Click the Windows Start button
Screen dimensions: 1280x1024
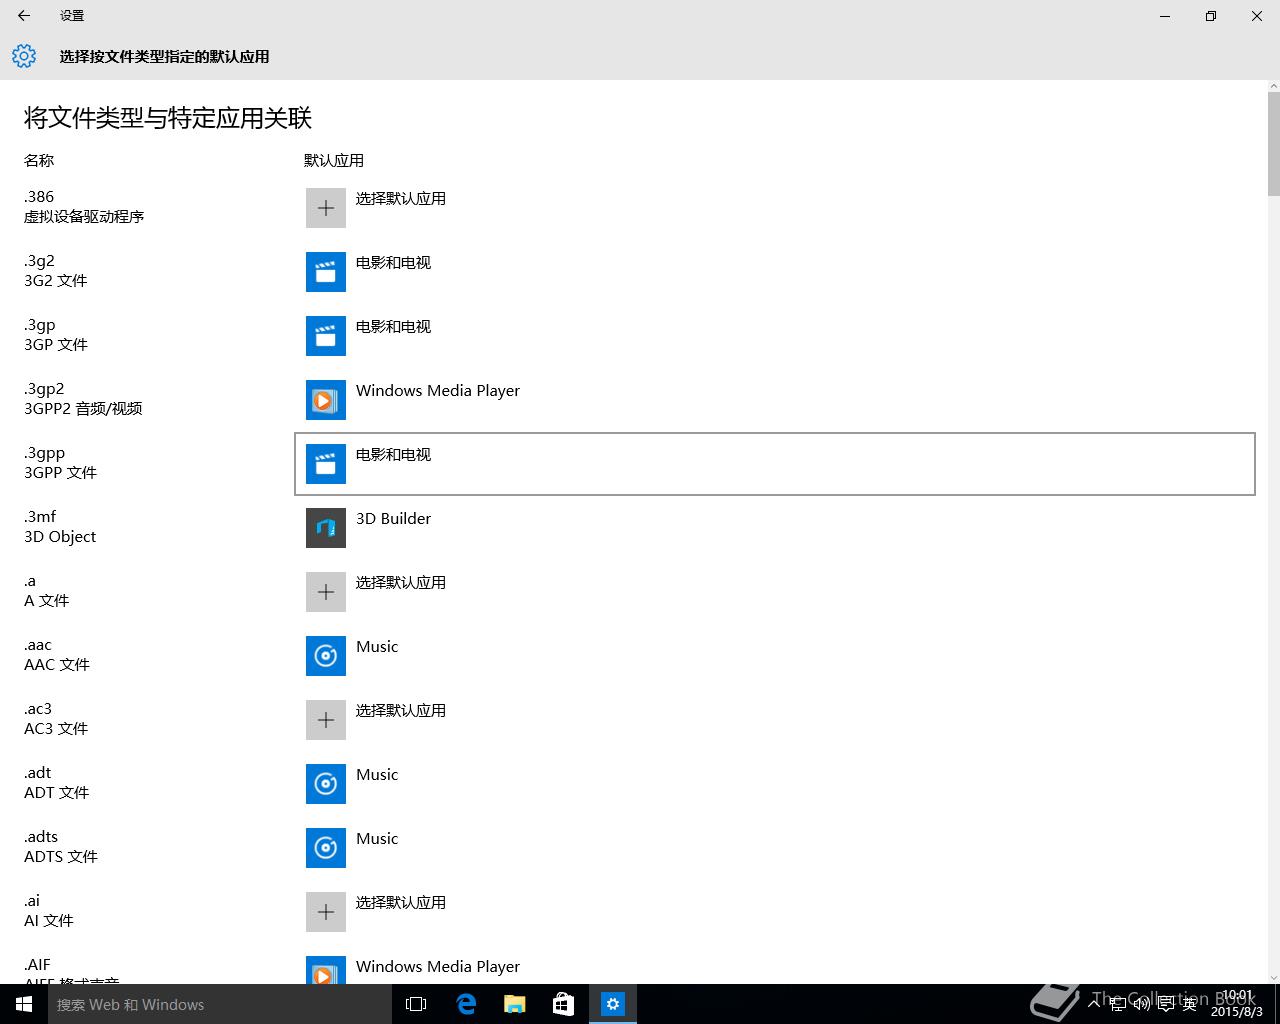click(24, 1004)
